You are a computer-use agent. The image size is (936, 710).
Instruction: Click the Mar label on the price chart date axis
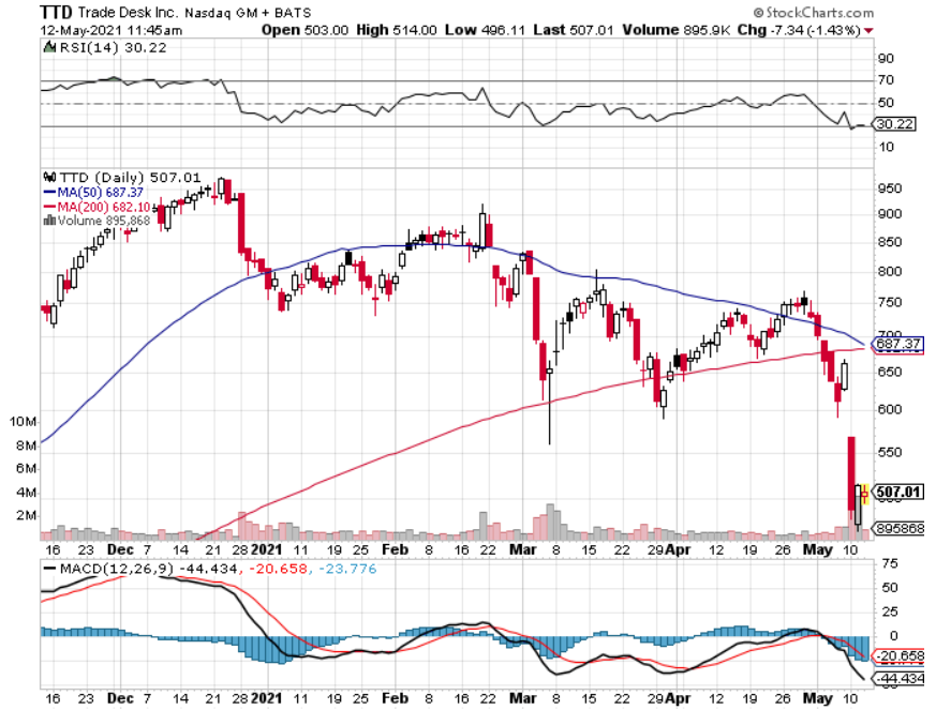pos(523,550)
